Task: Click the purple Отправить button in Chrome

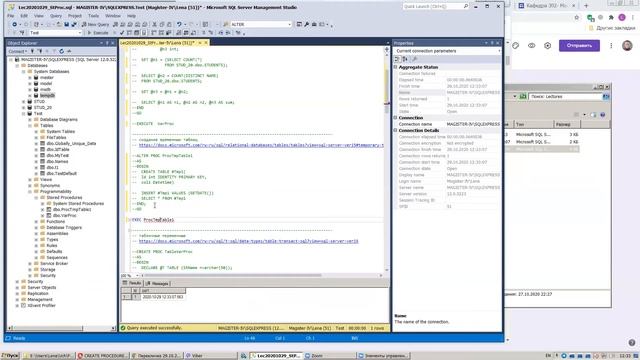Action: point(579,46)
